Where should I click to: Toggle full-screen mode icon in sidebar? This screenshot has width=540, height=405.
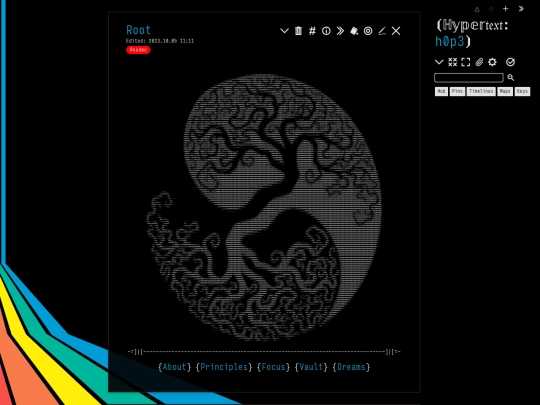pyautogui.click(x=466, y=62)
